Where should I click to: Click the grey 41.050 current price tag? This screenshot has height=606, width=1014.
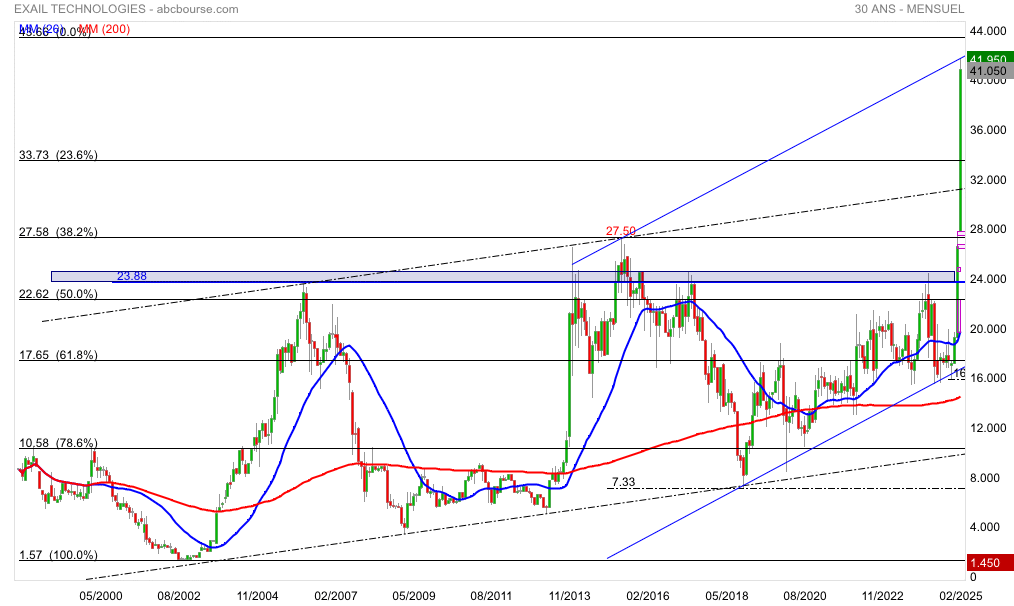coord(989,71)
